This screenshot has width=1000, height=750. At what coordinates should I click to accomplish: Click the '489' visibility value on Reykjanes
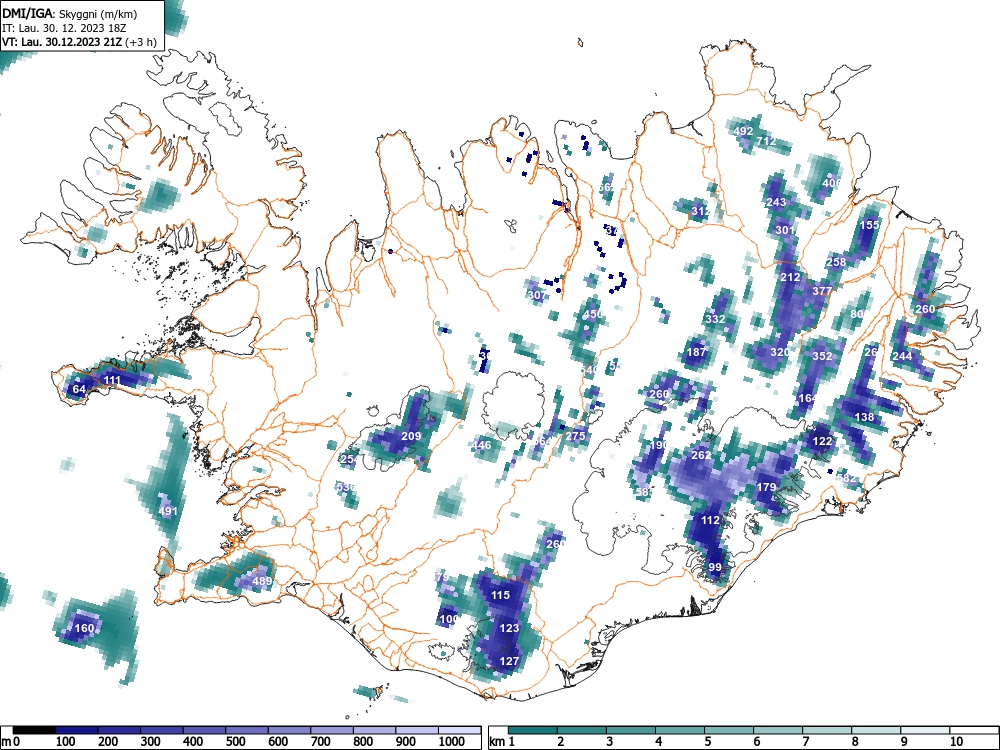click(262, 581)
